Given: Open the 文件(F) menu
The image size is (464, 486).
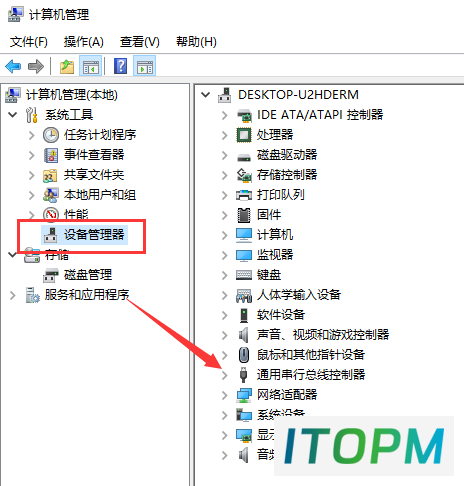Looking at the screenshot, I should coord(29,42).
